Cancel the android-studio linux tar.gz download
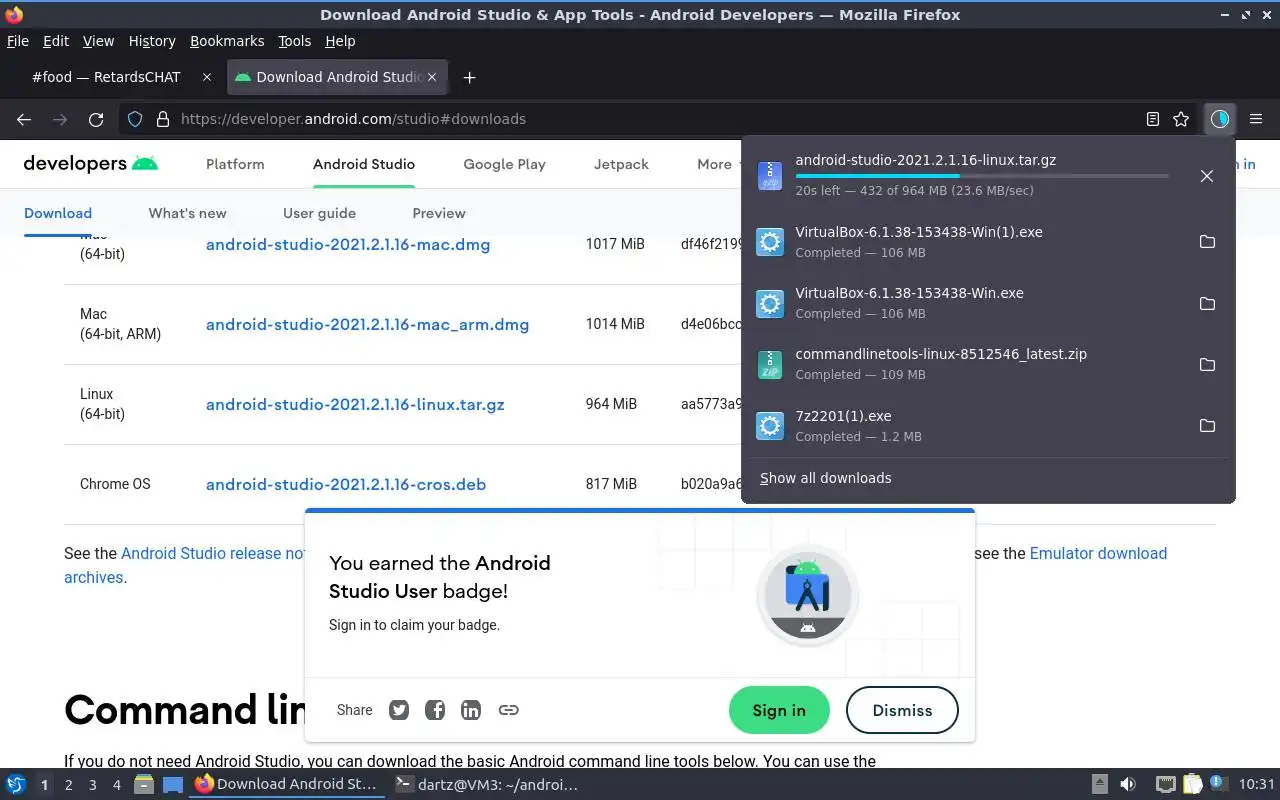This screenshot has width=1280, height=800. [1207, 176]
